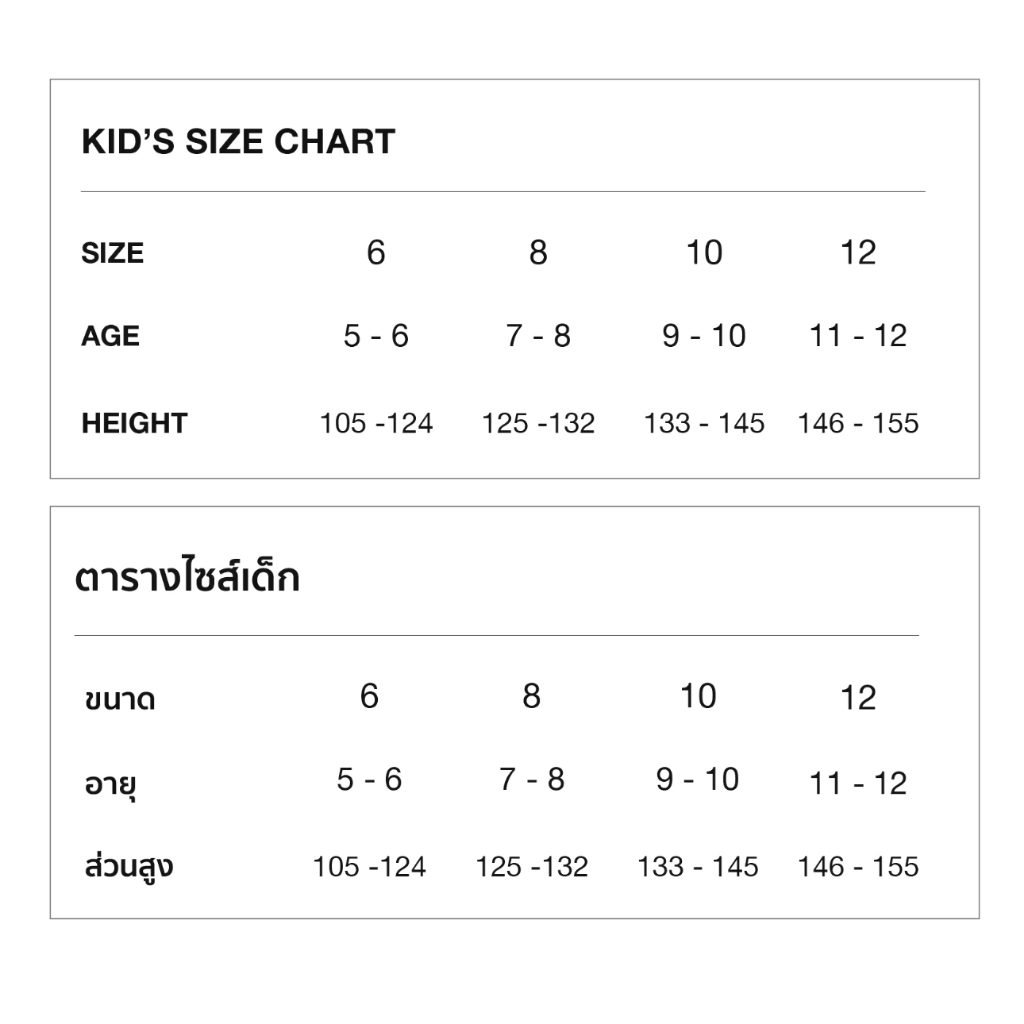1024x1024 pixels.
Task: Select the Thai "ส่วนสูง" row label
Action: [129, 866]
